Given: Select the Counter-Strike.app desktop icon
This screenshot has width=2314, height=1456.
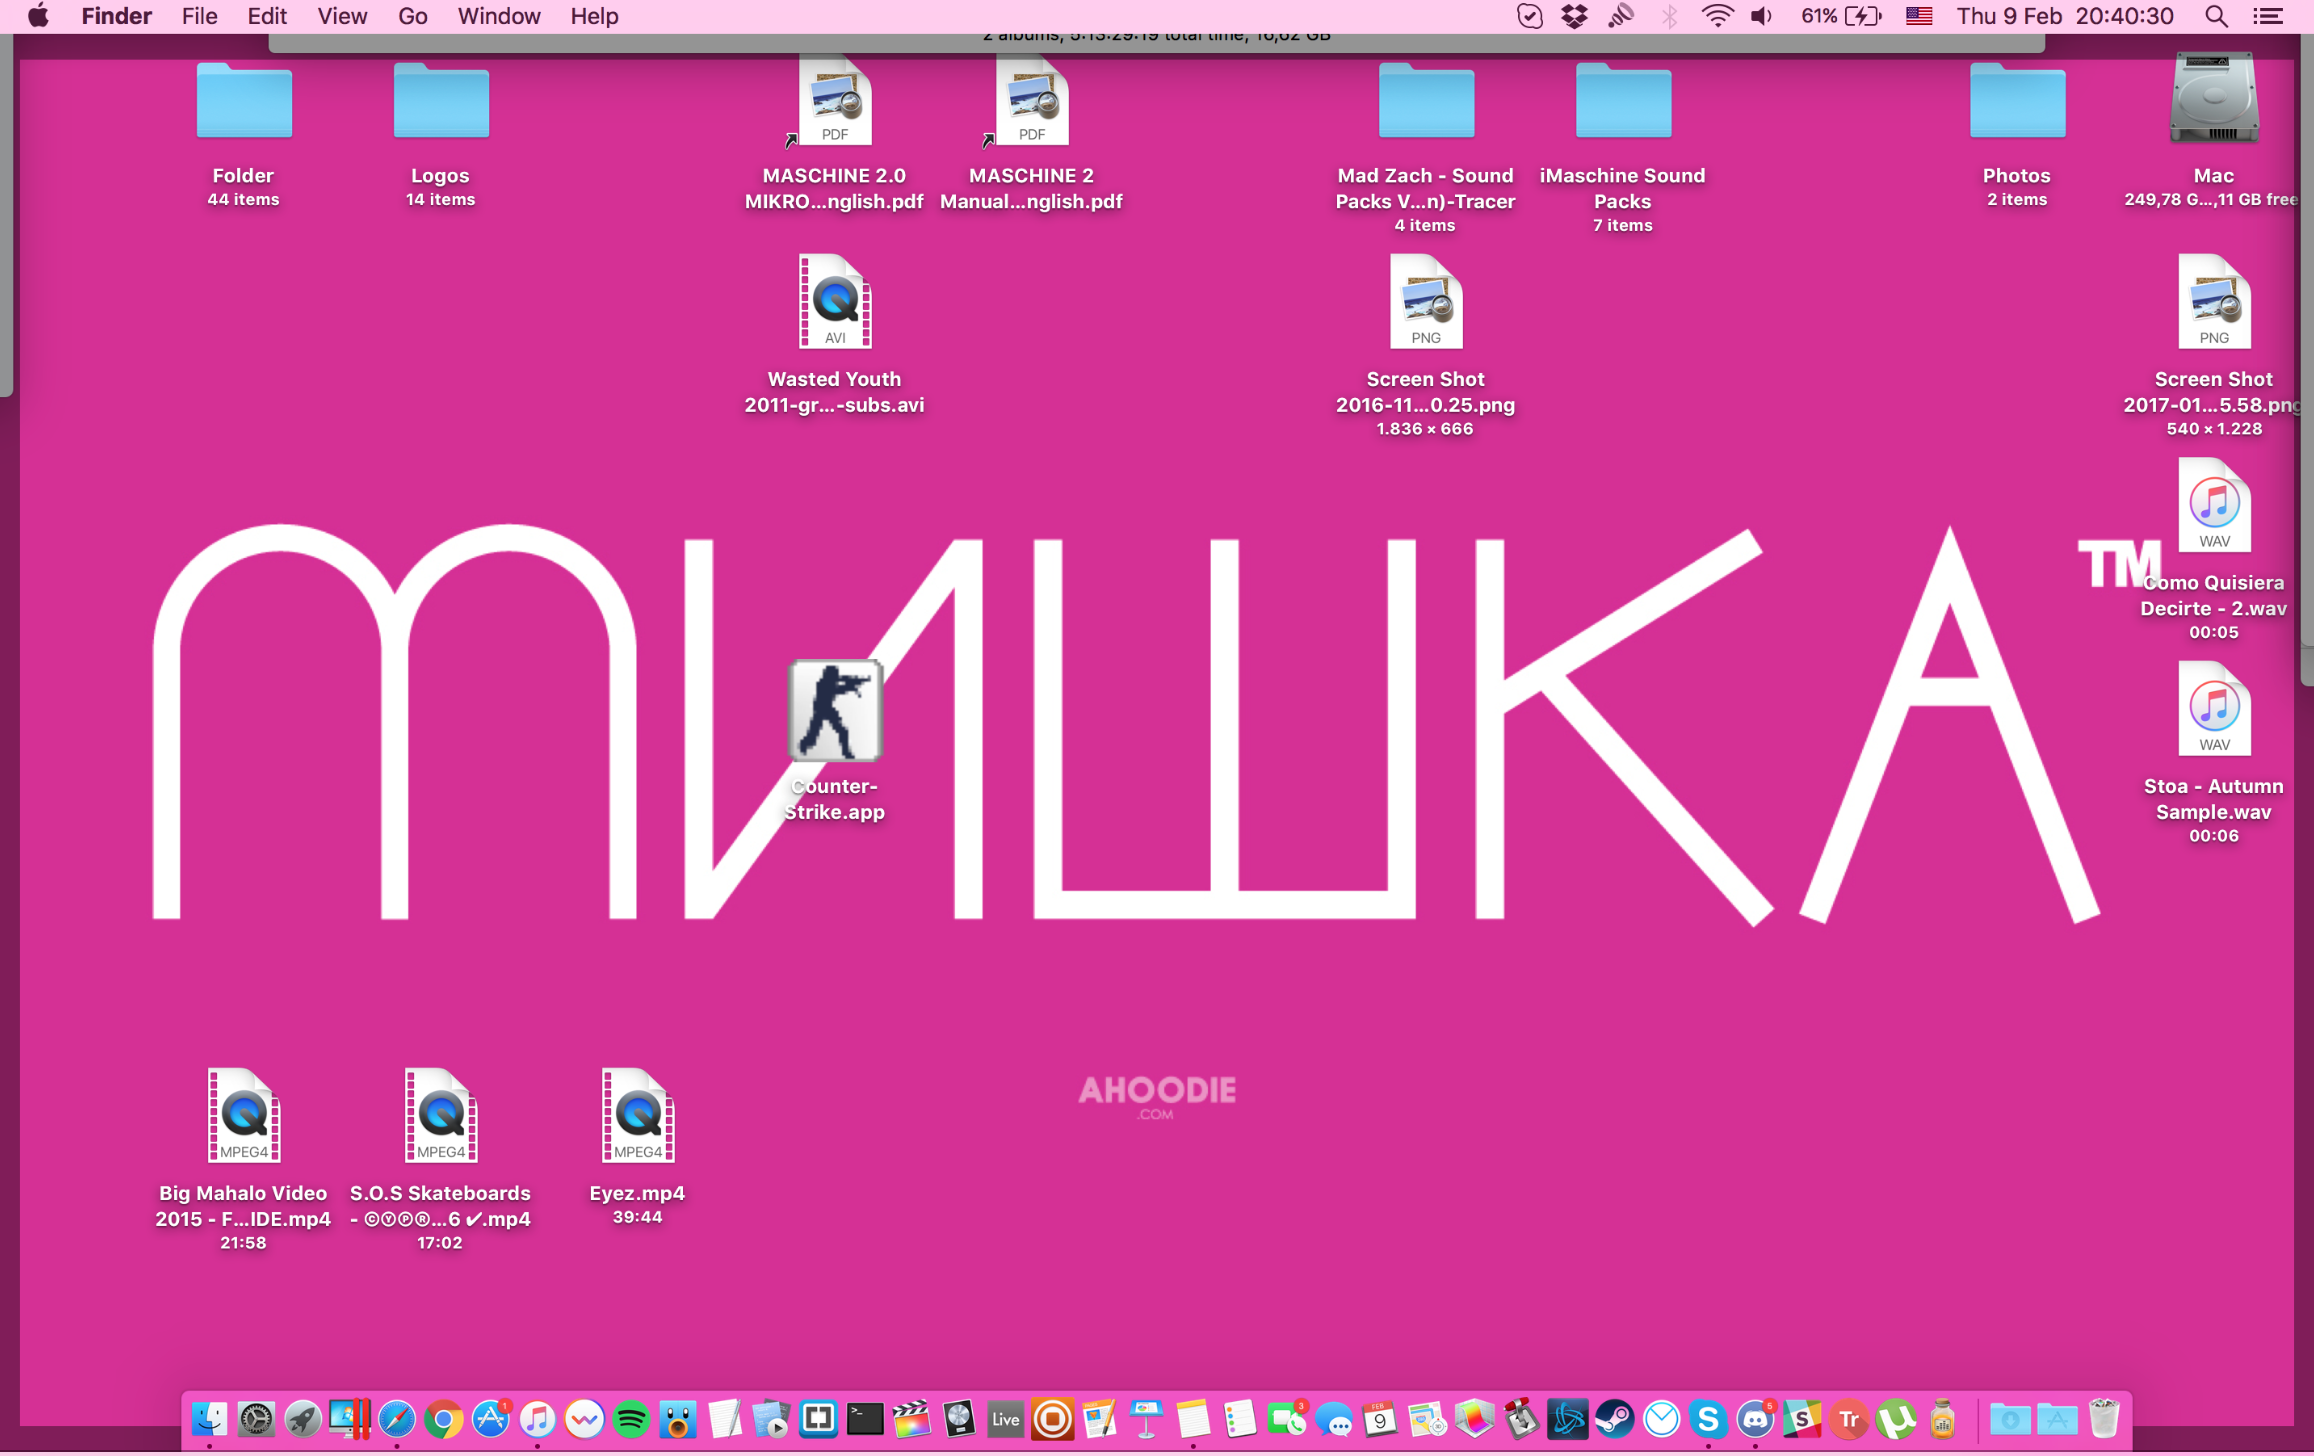Looking at the screenshot, I should click(834, 712).
